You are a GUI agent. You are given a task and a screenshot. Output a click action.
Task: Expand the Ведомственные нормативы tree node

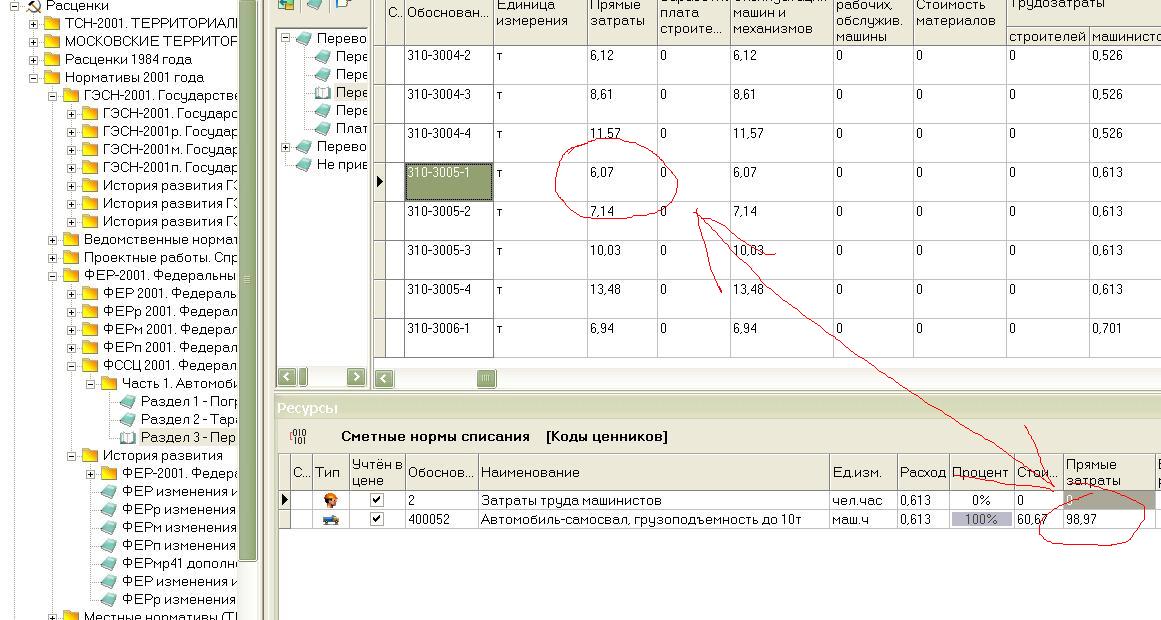click(52, 239)
